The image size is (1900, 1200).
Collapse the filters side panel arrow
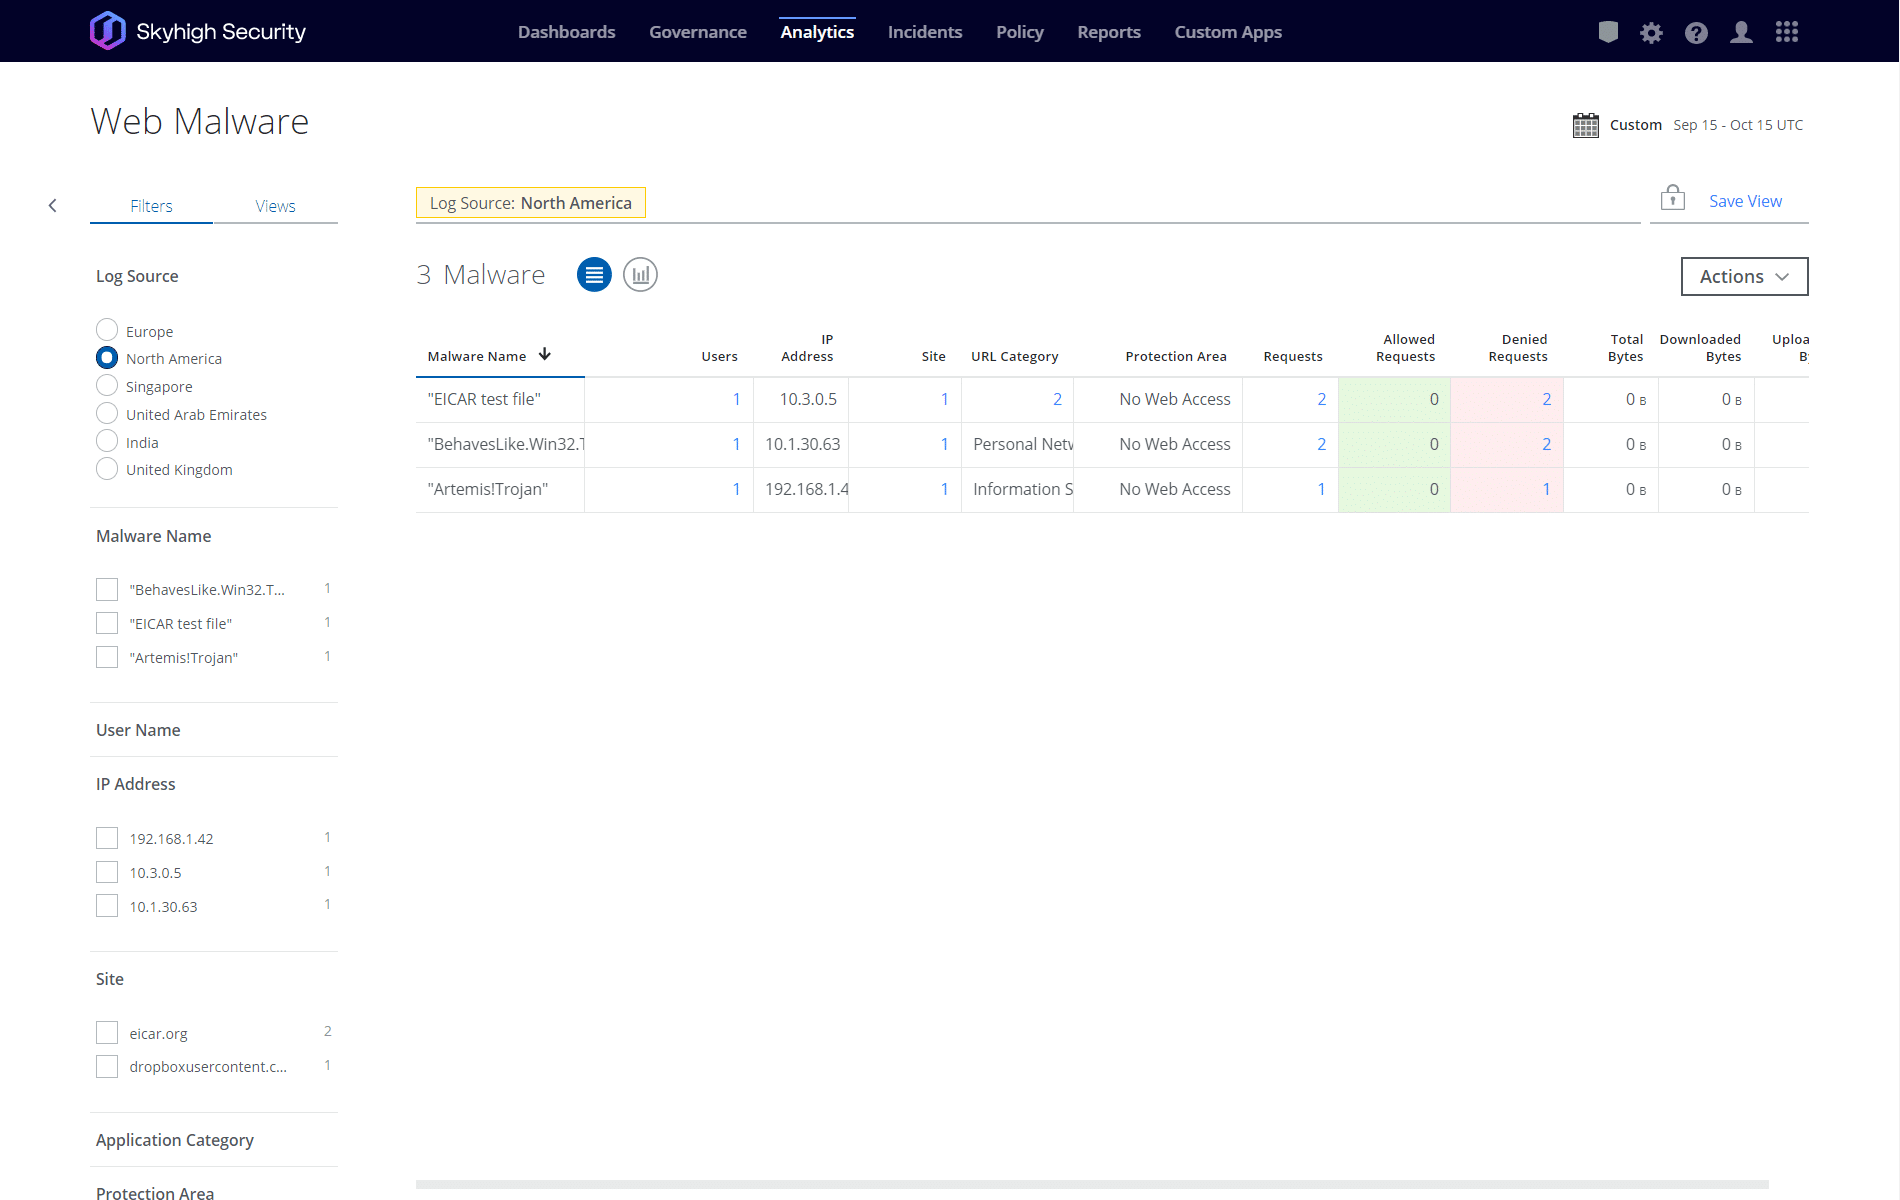click(x=53, y=206)
